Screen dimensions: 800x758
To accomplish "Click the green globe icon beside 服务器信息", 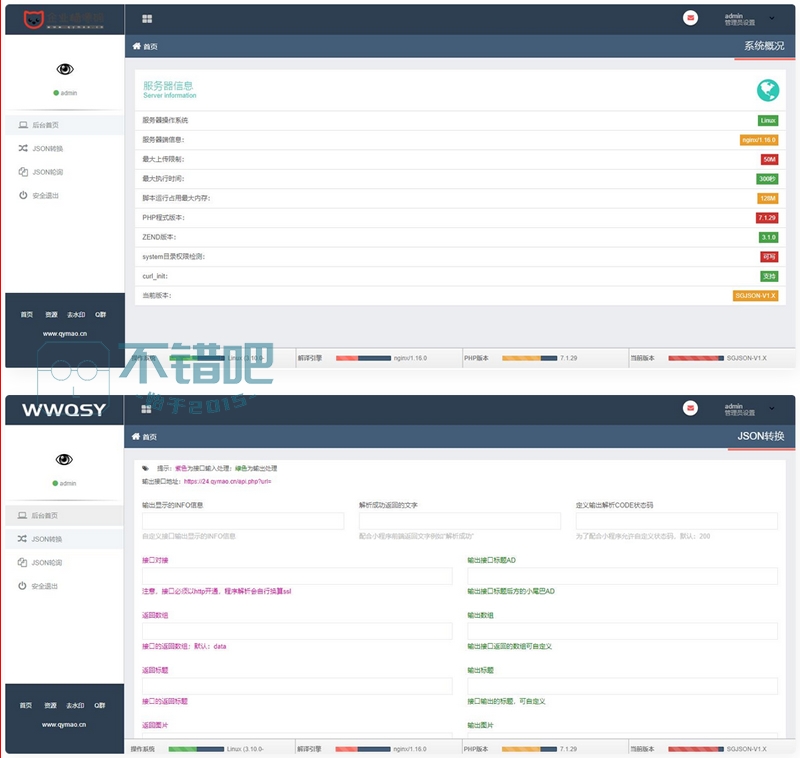I will (767, 91).
